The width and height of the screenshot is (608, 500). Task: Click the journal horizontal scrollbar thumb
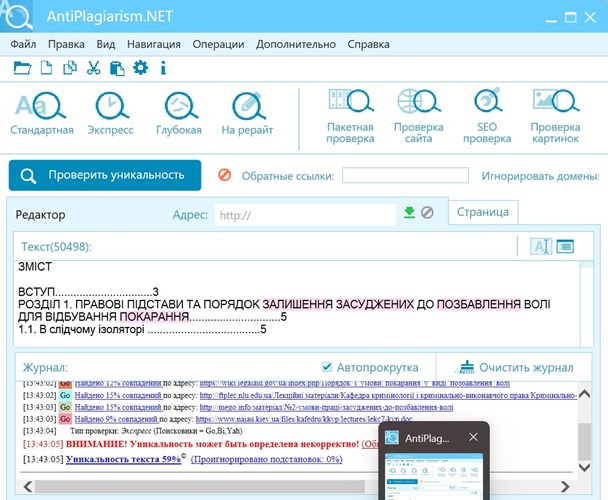[200, 486]
